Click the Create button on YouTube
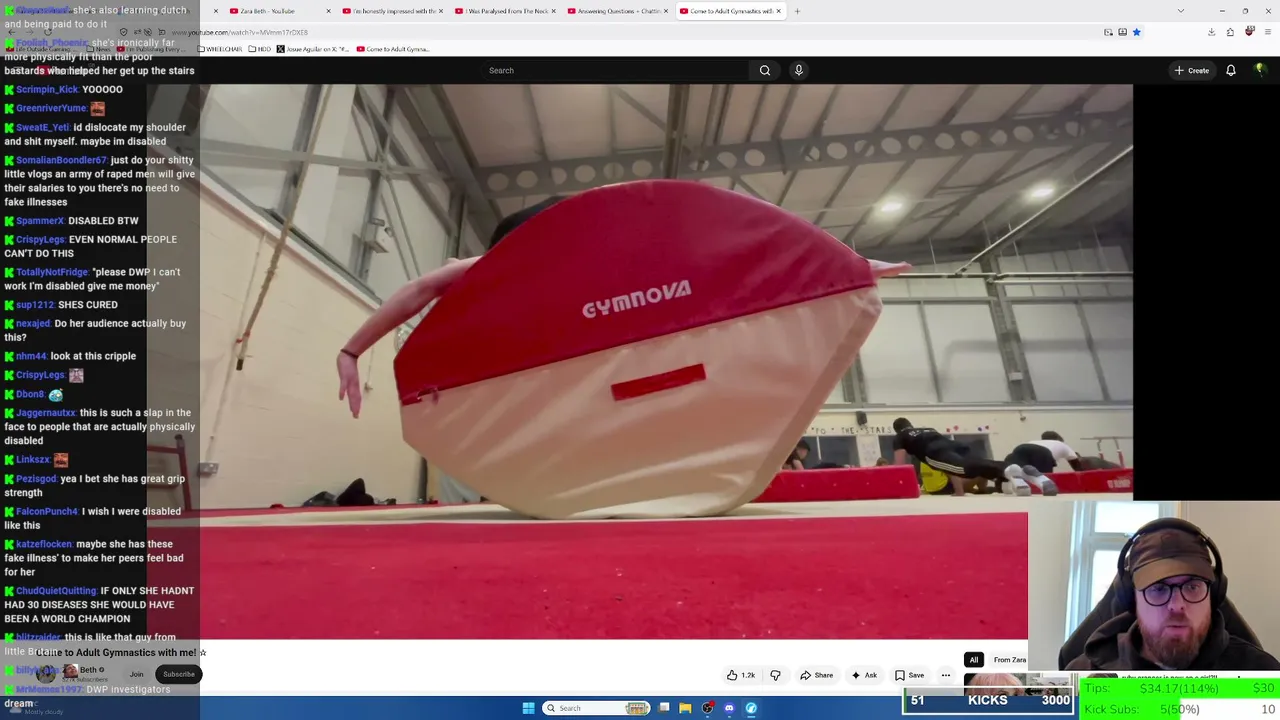The width and height of the screenshot is (1280, 720). pos(1192,70)
